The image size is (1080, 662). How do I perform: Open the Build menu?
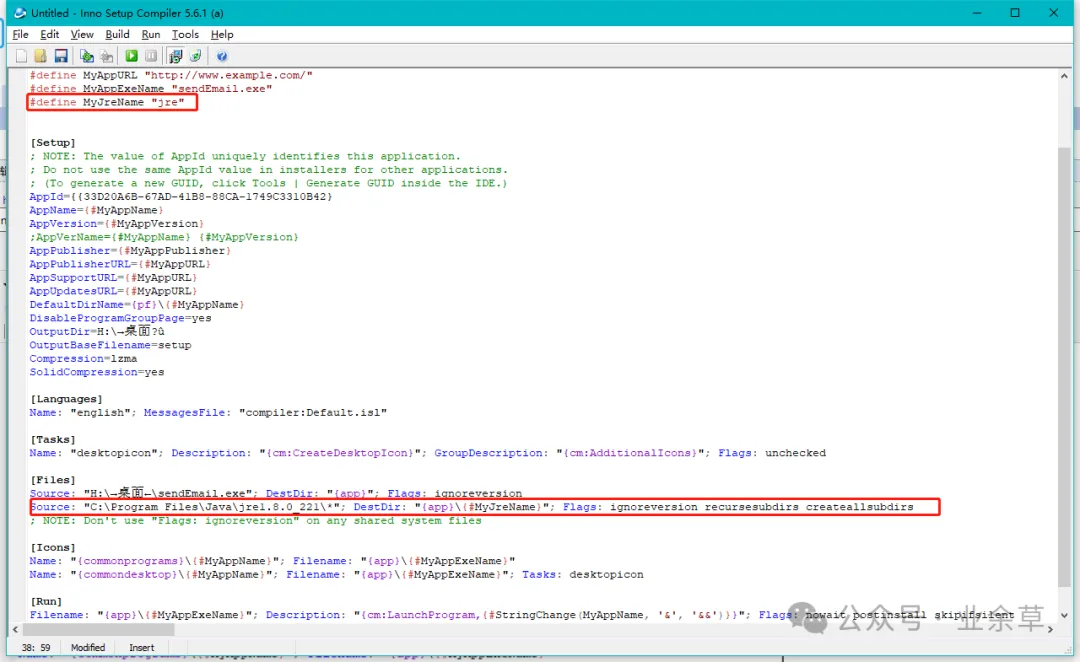[117, 34]
